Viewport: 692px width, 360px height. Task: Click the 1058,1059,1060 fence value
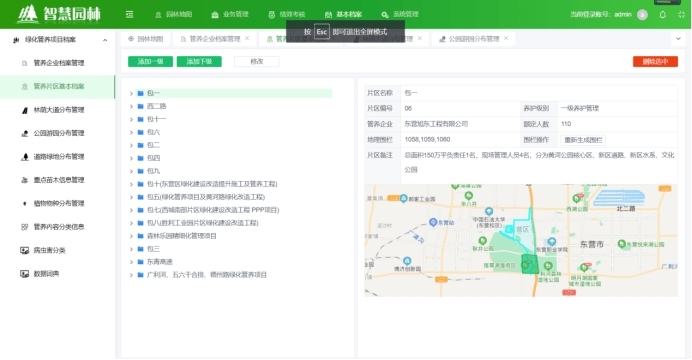[x=427, y=139]
